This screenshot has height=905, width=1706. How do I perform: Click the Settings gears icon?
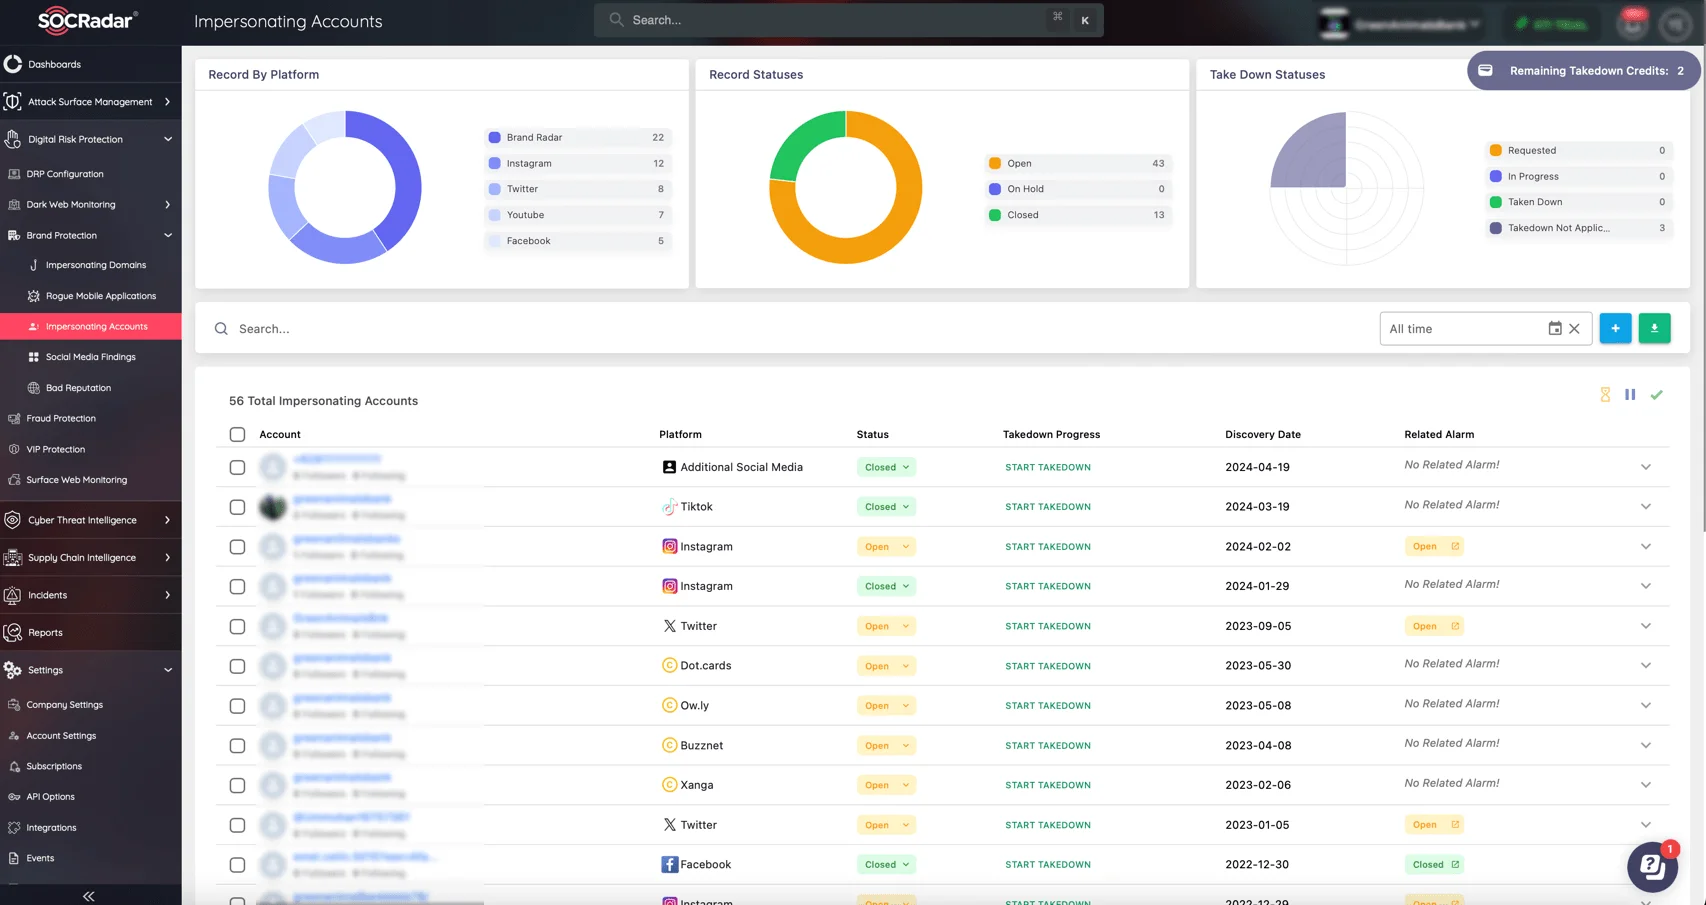tap(13, 670)
